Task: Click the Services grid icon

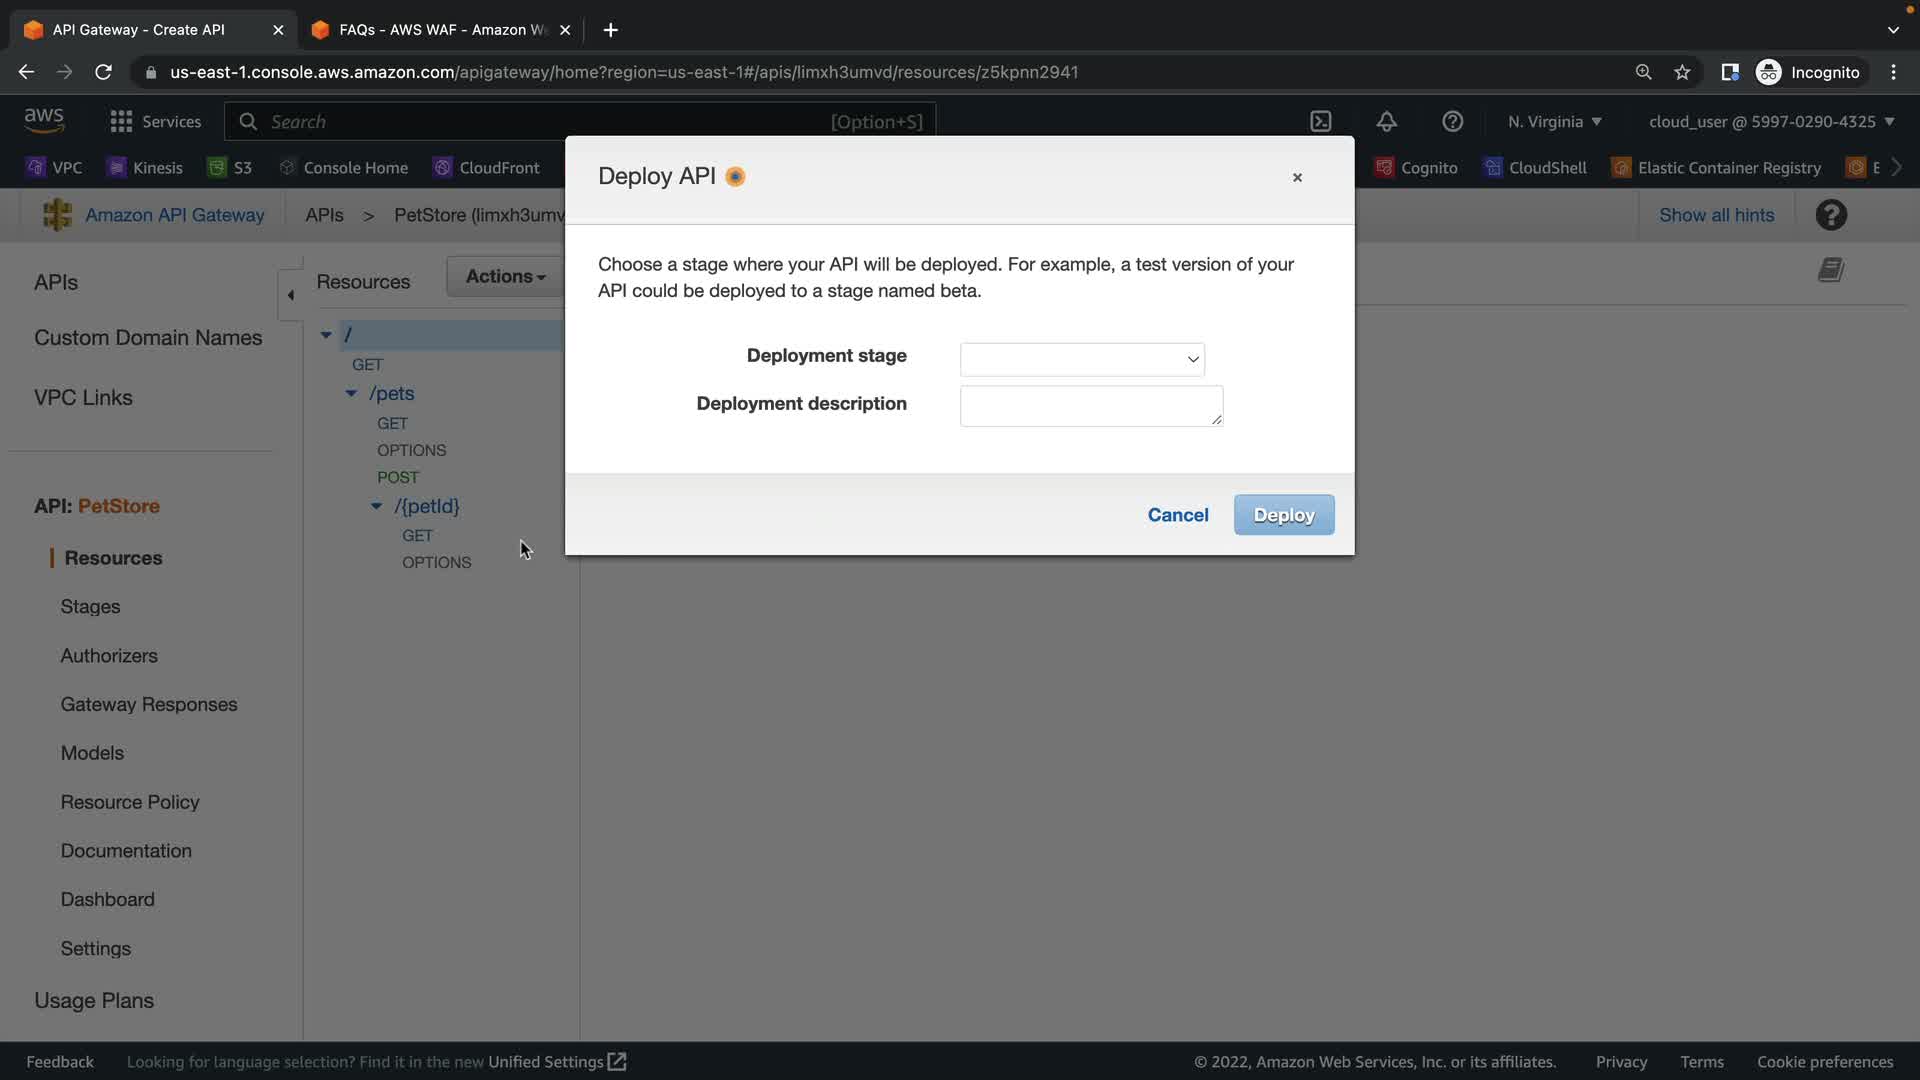Action: tap(121, 122)
